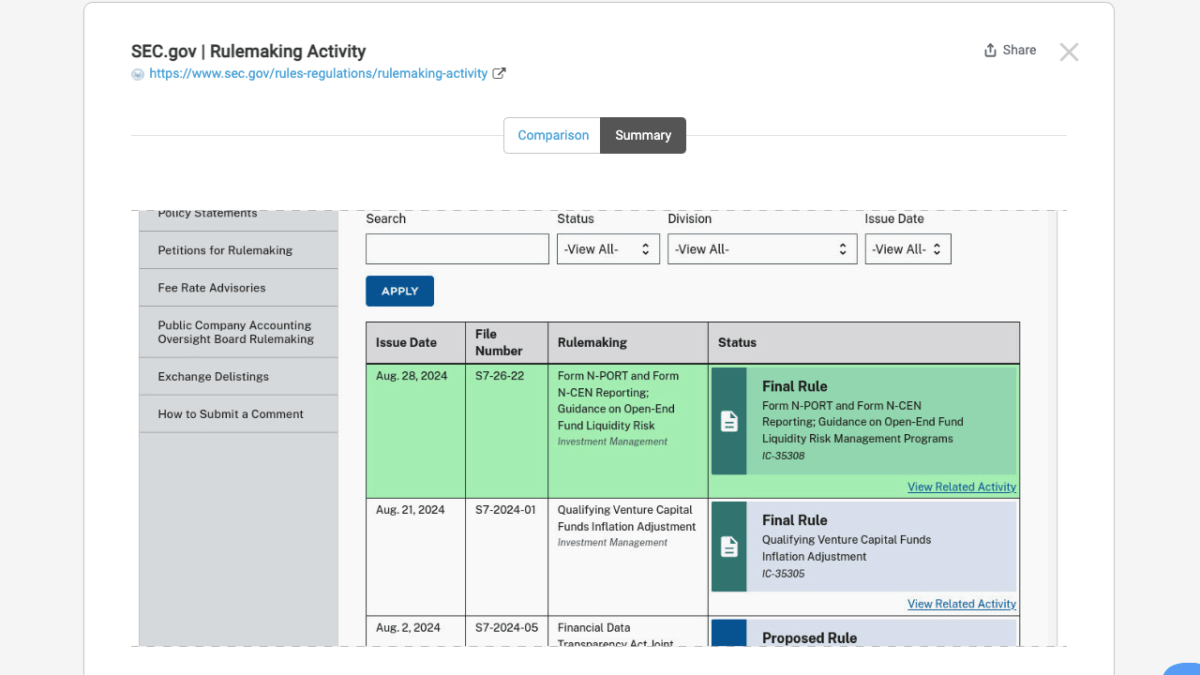
Task: Open How to Submit a Comment
Action: (x=230, y=414)
